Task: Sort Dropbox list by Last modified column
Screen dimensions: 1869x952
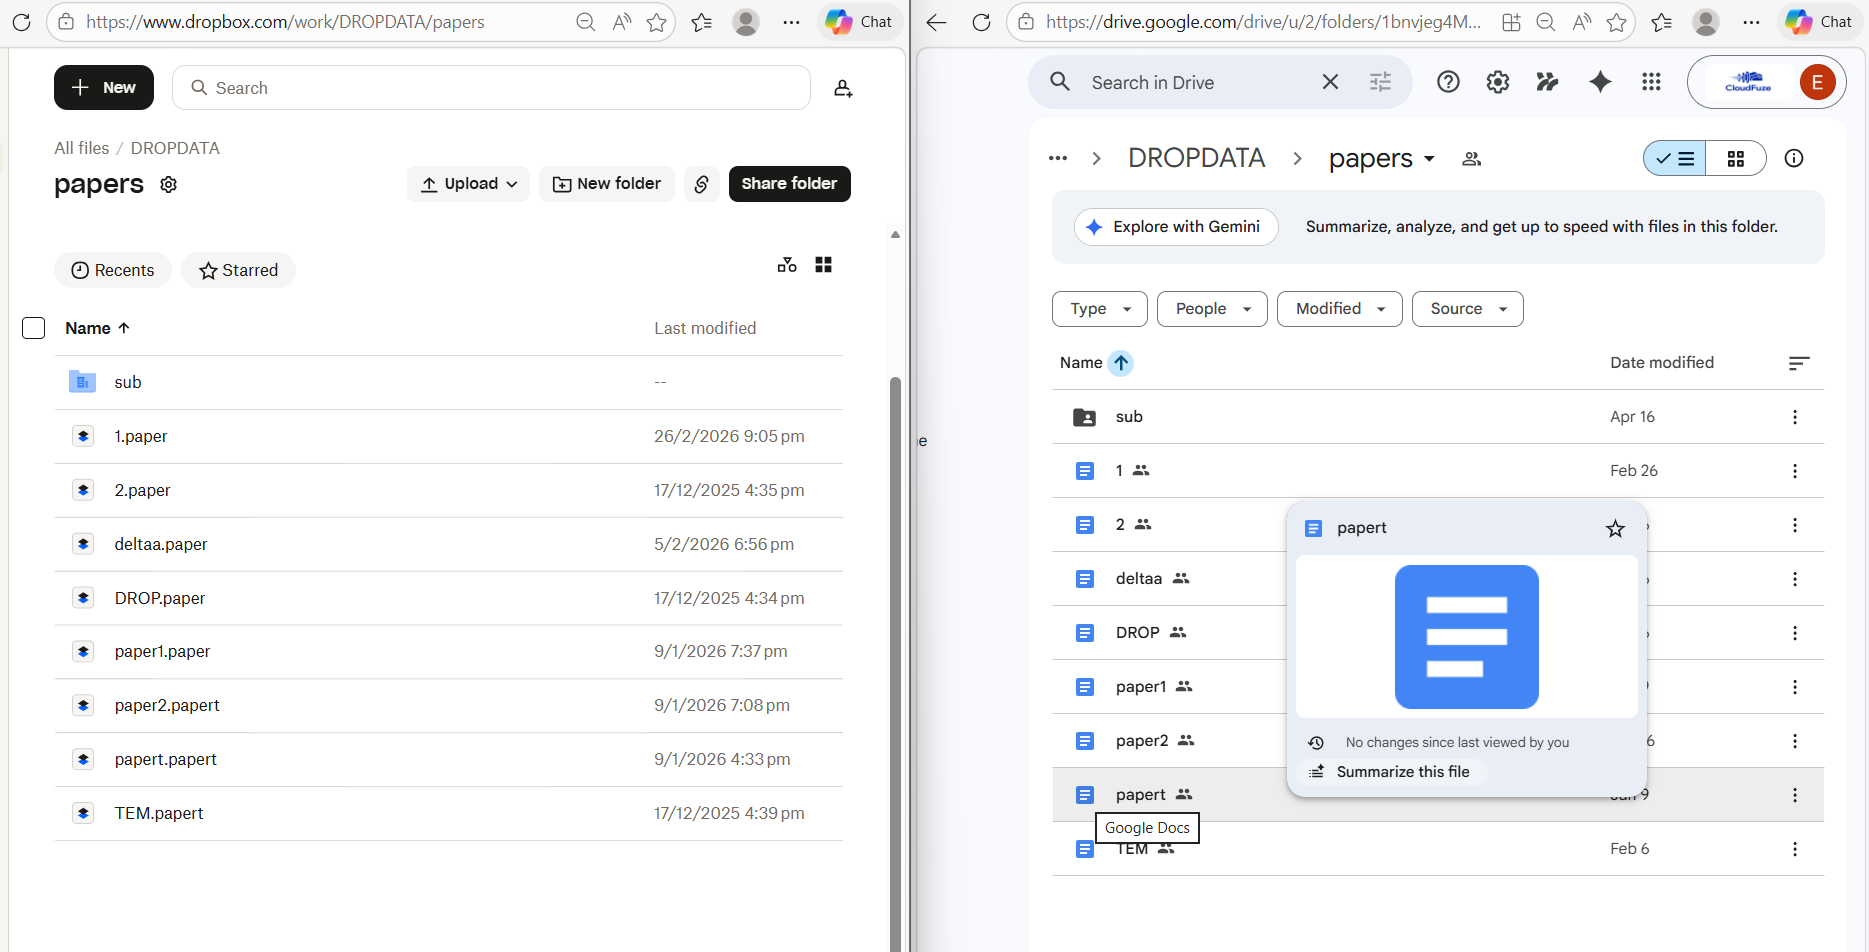Action: click(705, 328)
